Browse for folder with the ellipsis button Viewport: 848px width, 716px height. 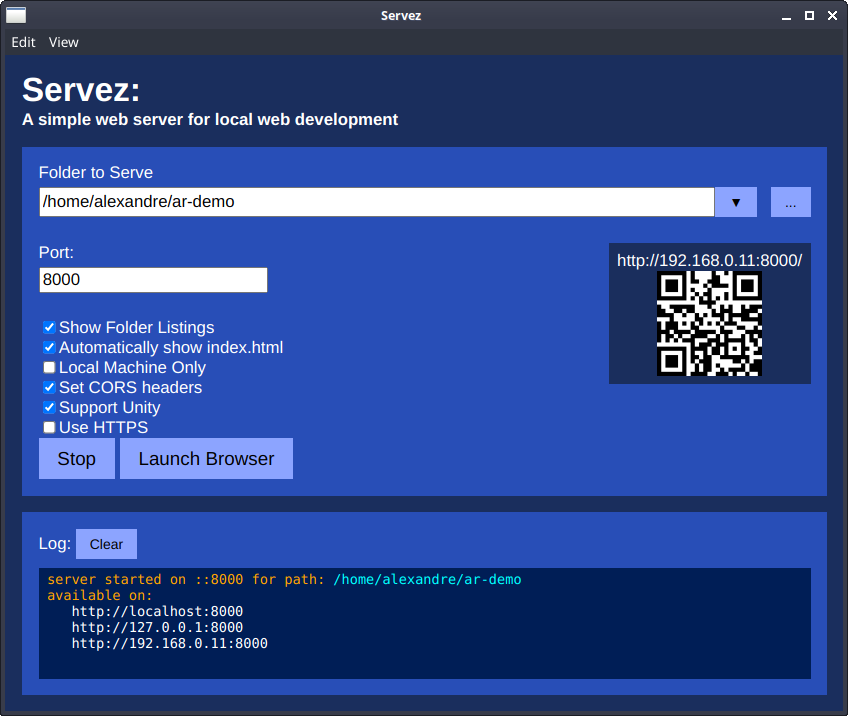[x=790, y=202]
